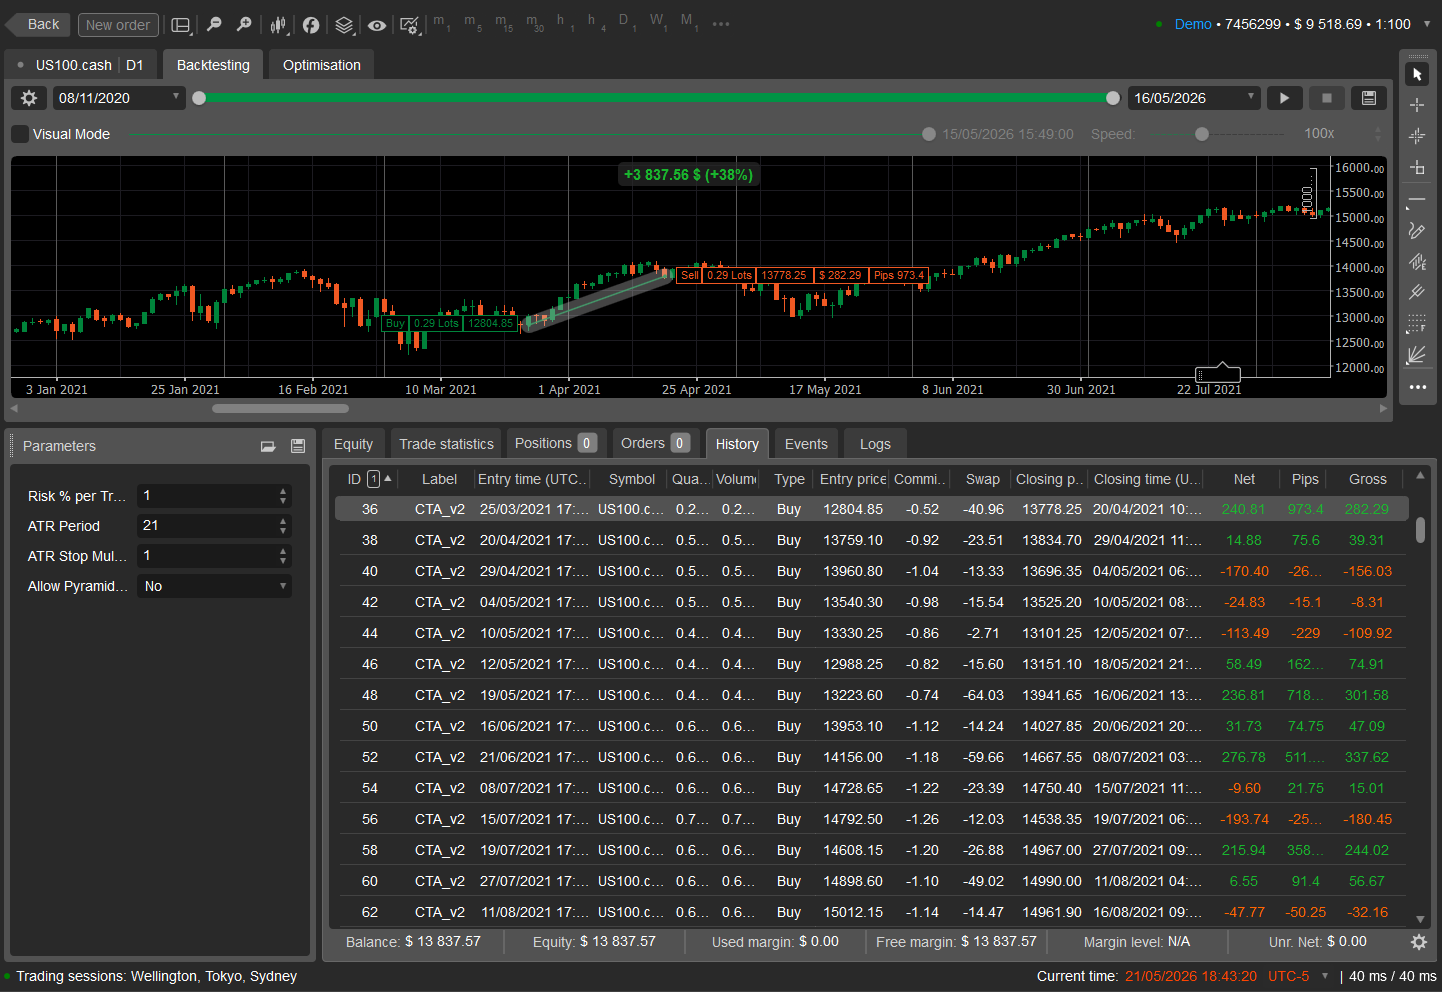1442x992 pixels.
Task: Expand the Demo account dropdown arrow
Action: point(1426,24)
